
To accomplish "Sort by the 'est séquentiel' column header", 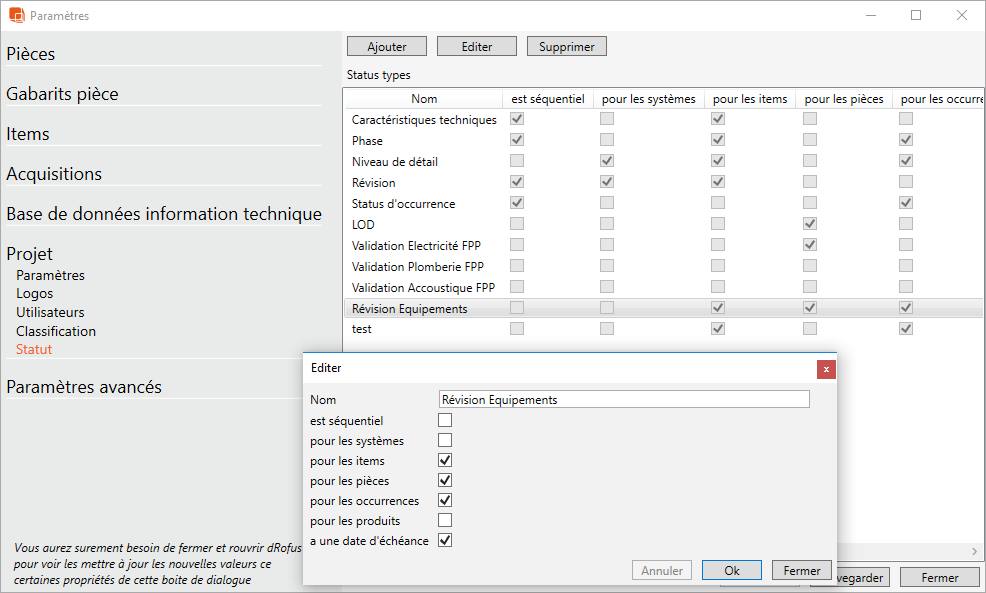I will [x=547, y=99].
